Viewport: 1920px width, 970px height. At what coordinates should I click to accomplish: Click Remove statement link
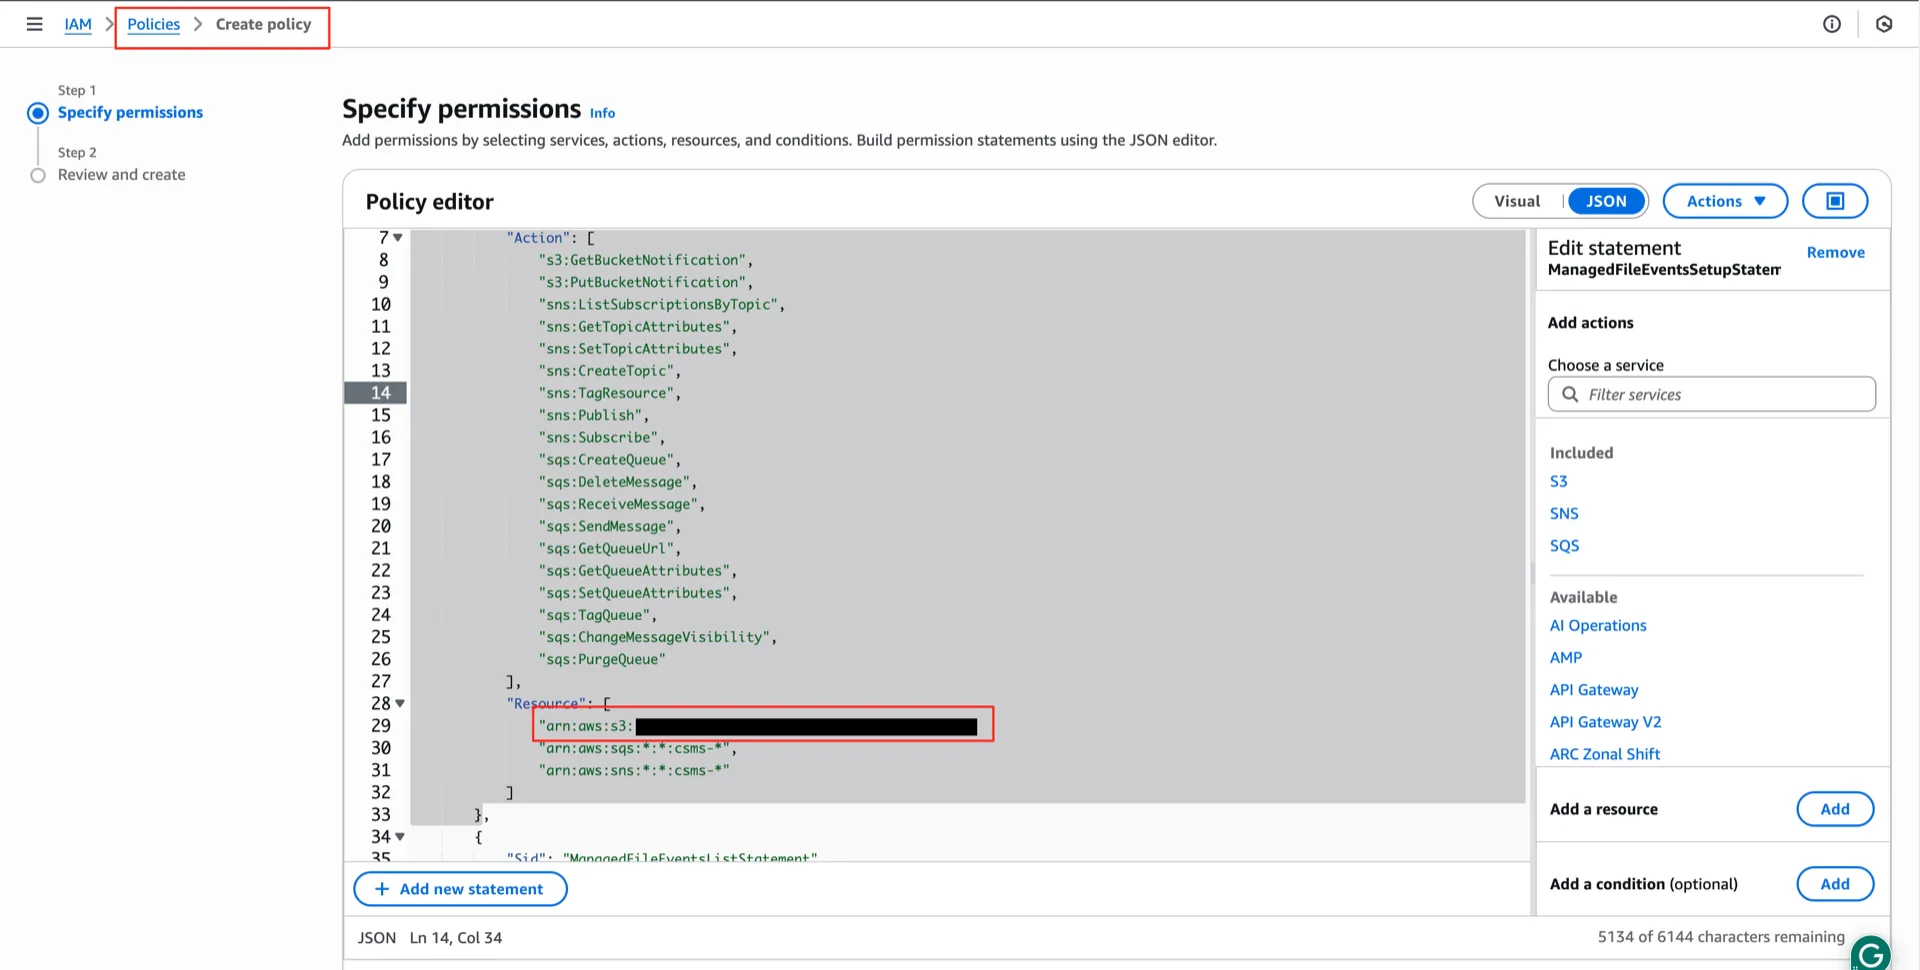[x=1835, y=252]
